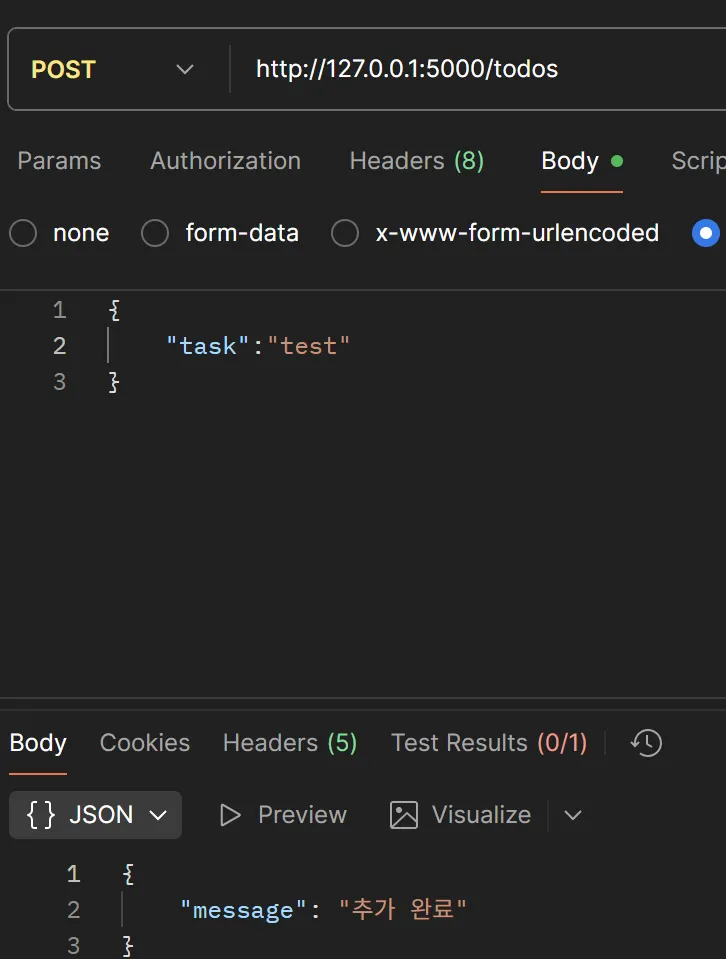The height and width of the screenshot is (959, 726).
Task: Open the Authorization tab
Action: pos(225,161)
